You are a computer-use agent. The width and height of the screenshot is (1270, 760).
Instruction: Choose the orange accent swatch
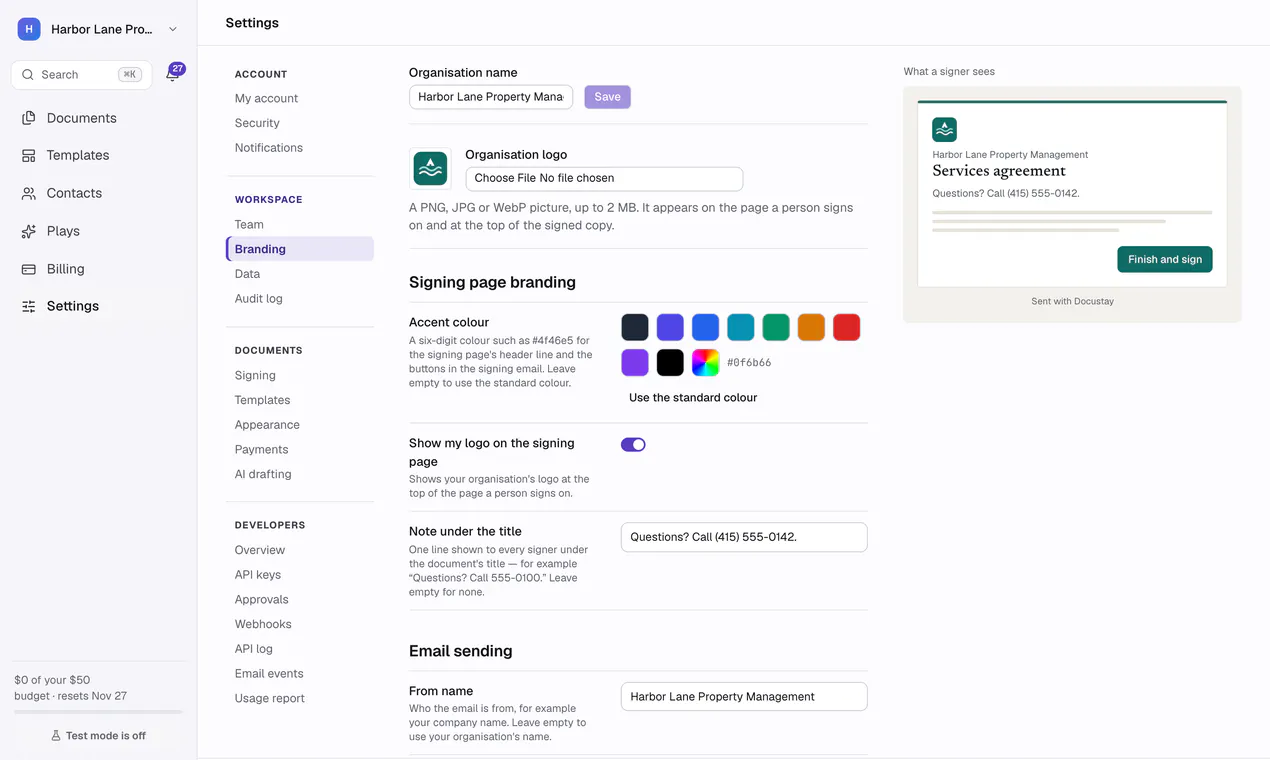point(811,327)
